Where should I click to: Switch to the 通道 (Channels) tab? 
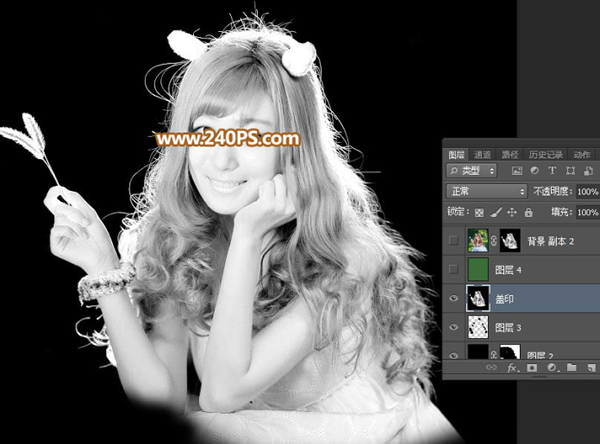(482, 155)
